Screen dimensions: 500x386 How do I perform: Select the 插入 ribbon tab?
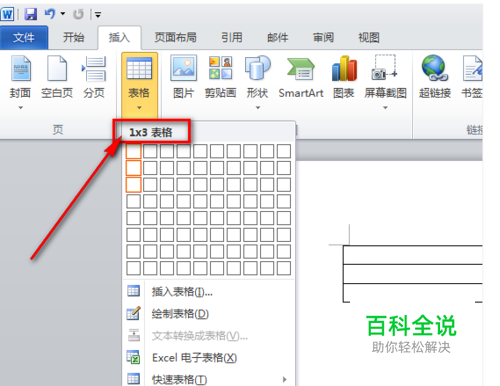[x=119, y=37]
